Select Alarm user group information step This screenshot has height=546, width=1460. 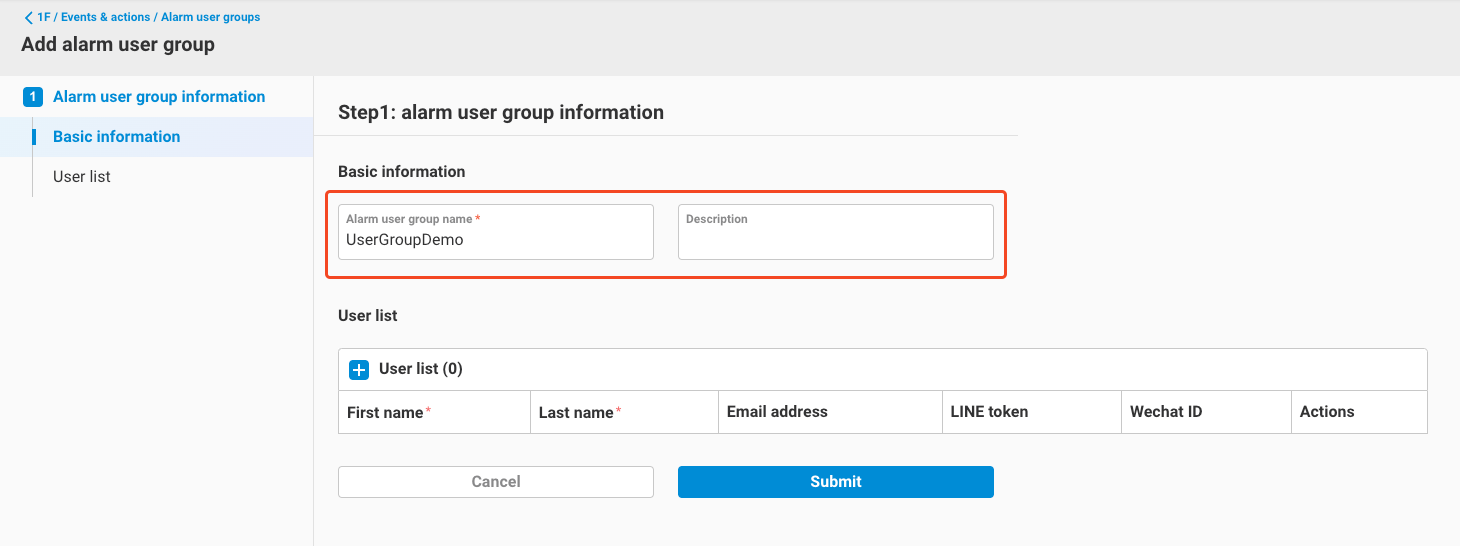(x=159, y=97)
